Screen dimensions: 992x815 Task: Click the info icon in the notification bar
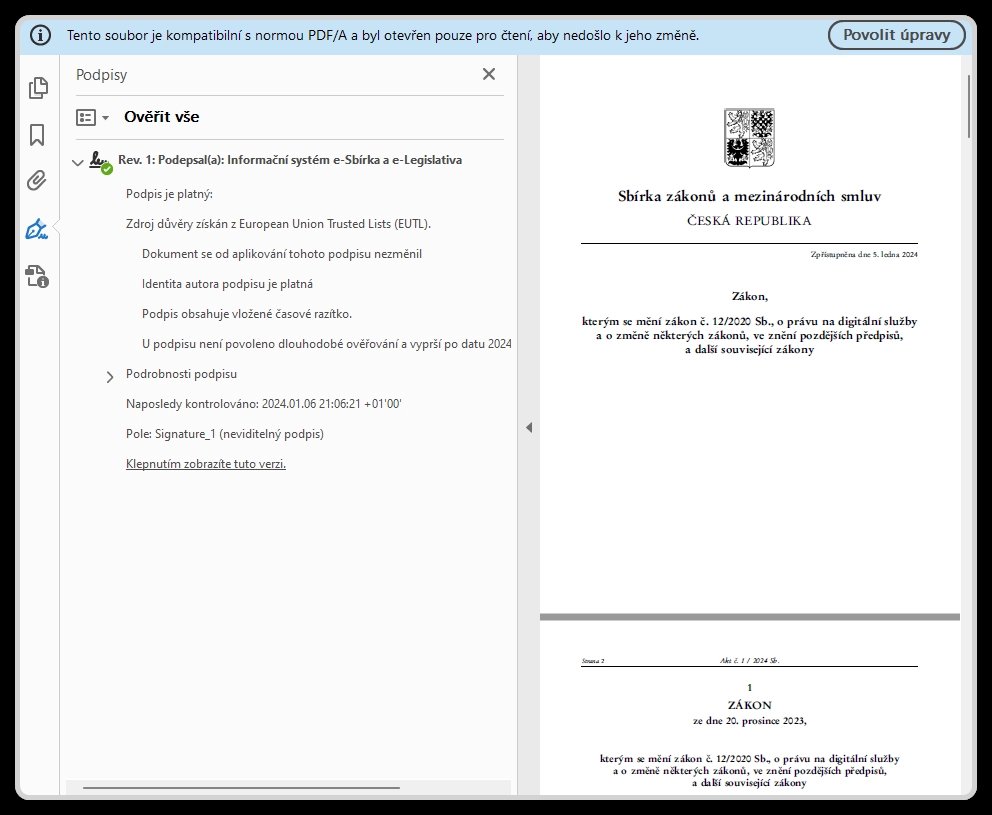41,35
